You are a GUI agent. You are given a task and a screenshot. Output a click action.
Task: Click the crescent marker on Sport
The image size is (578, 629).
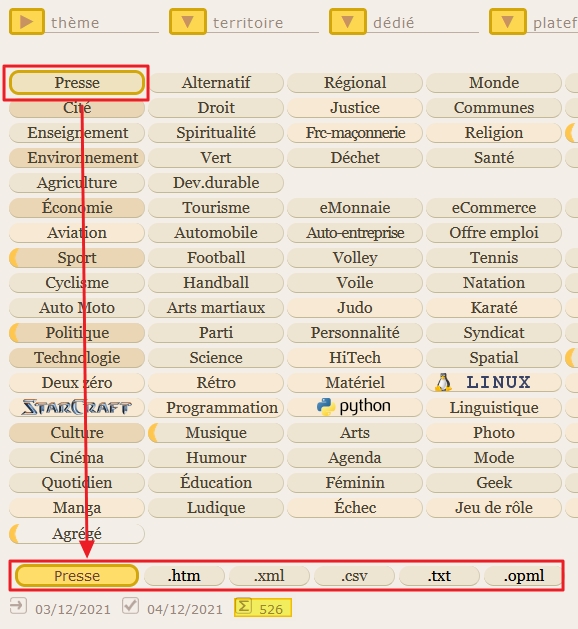point(14,258)
